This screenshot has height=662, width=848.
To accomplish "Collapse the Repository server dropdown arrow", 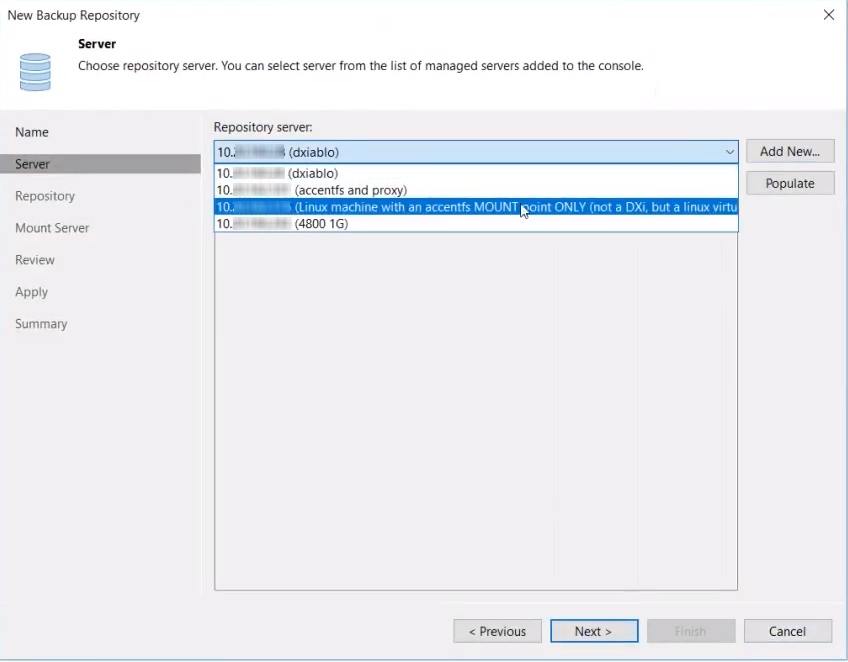I will point(729,152).
